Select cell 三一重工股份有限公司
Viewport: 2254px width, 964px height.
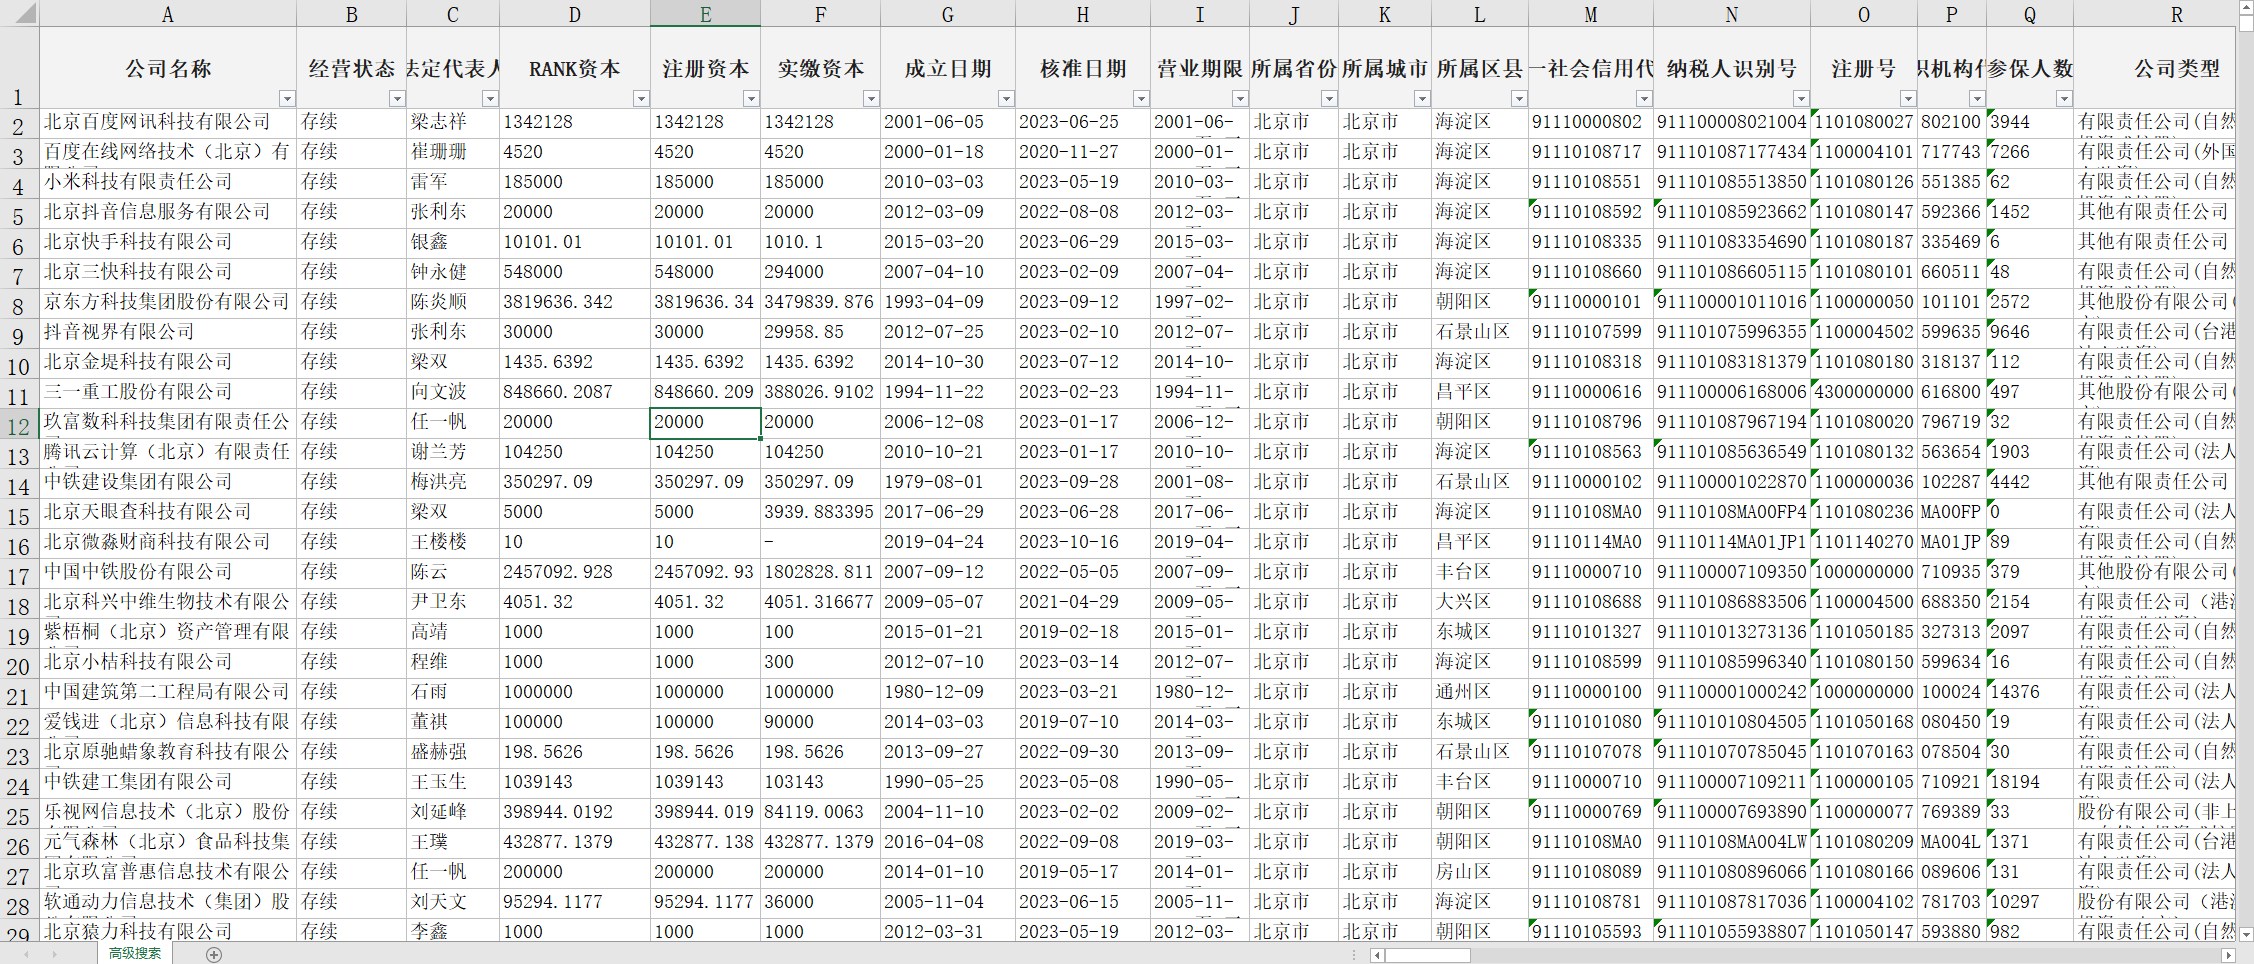coord(168,393)
